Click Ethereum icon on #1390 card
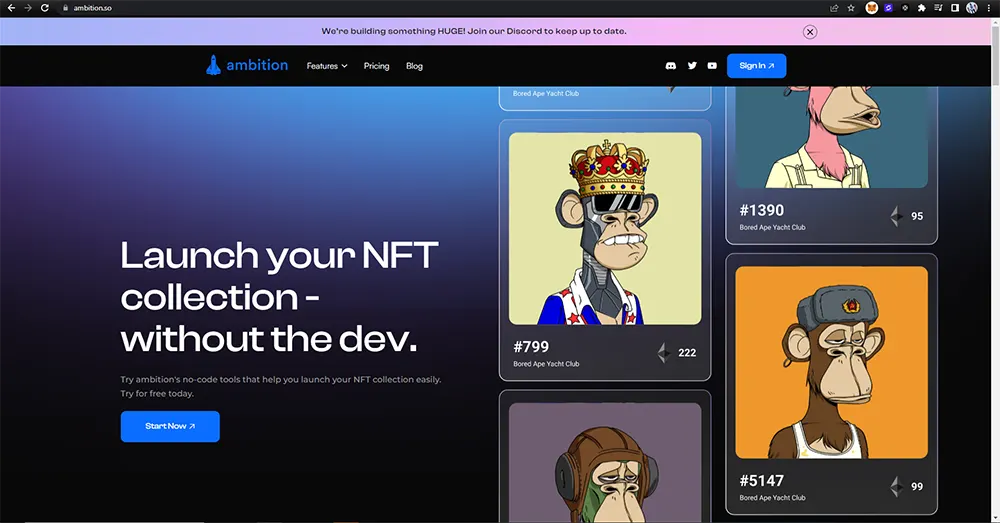Screen dimensions: 1000x523 [897, 216]
